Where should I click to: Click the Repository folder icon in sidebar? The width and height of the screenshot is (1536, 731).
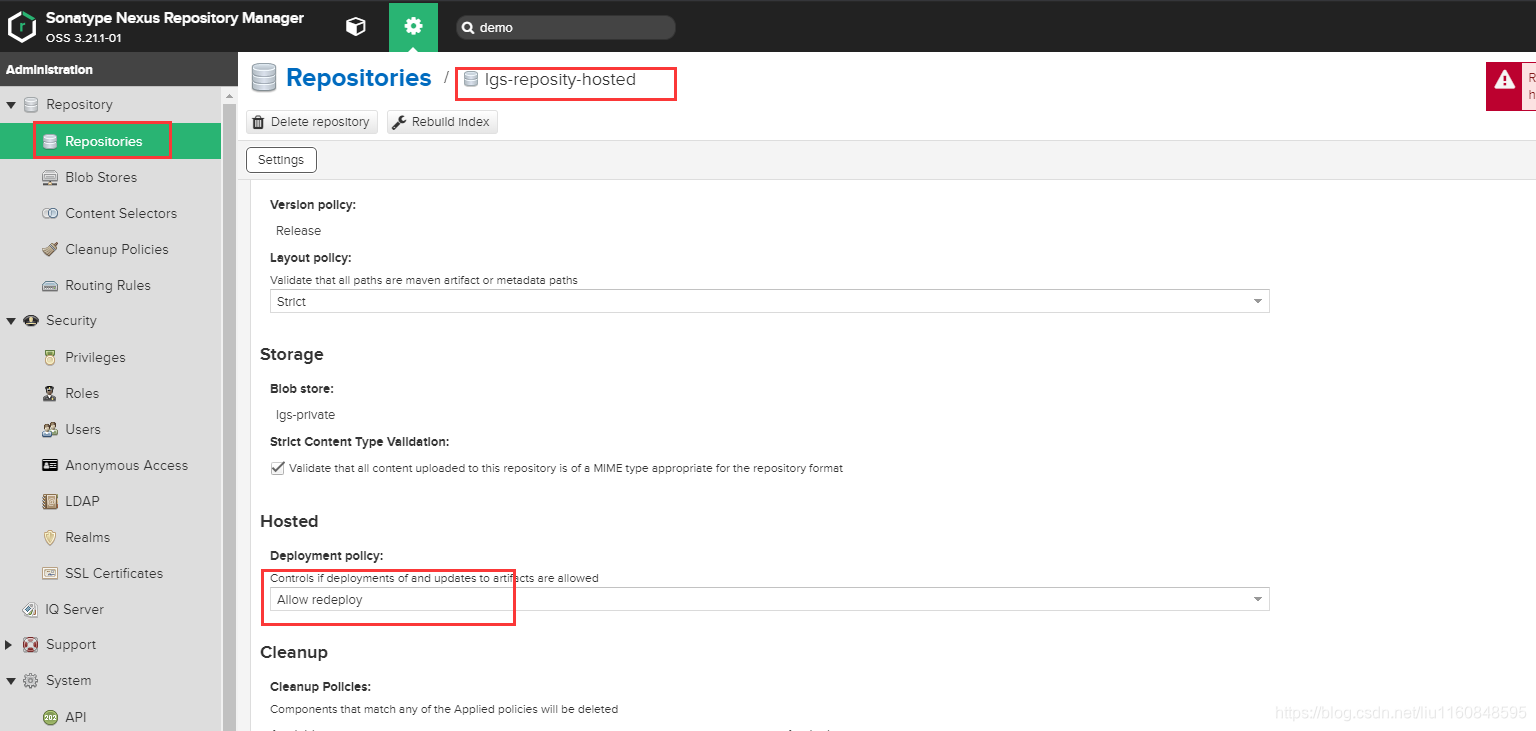31,104
